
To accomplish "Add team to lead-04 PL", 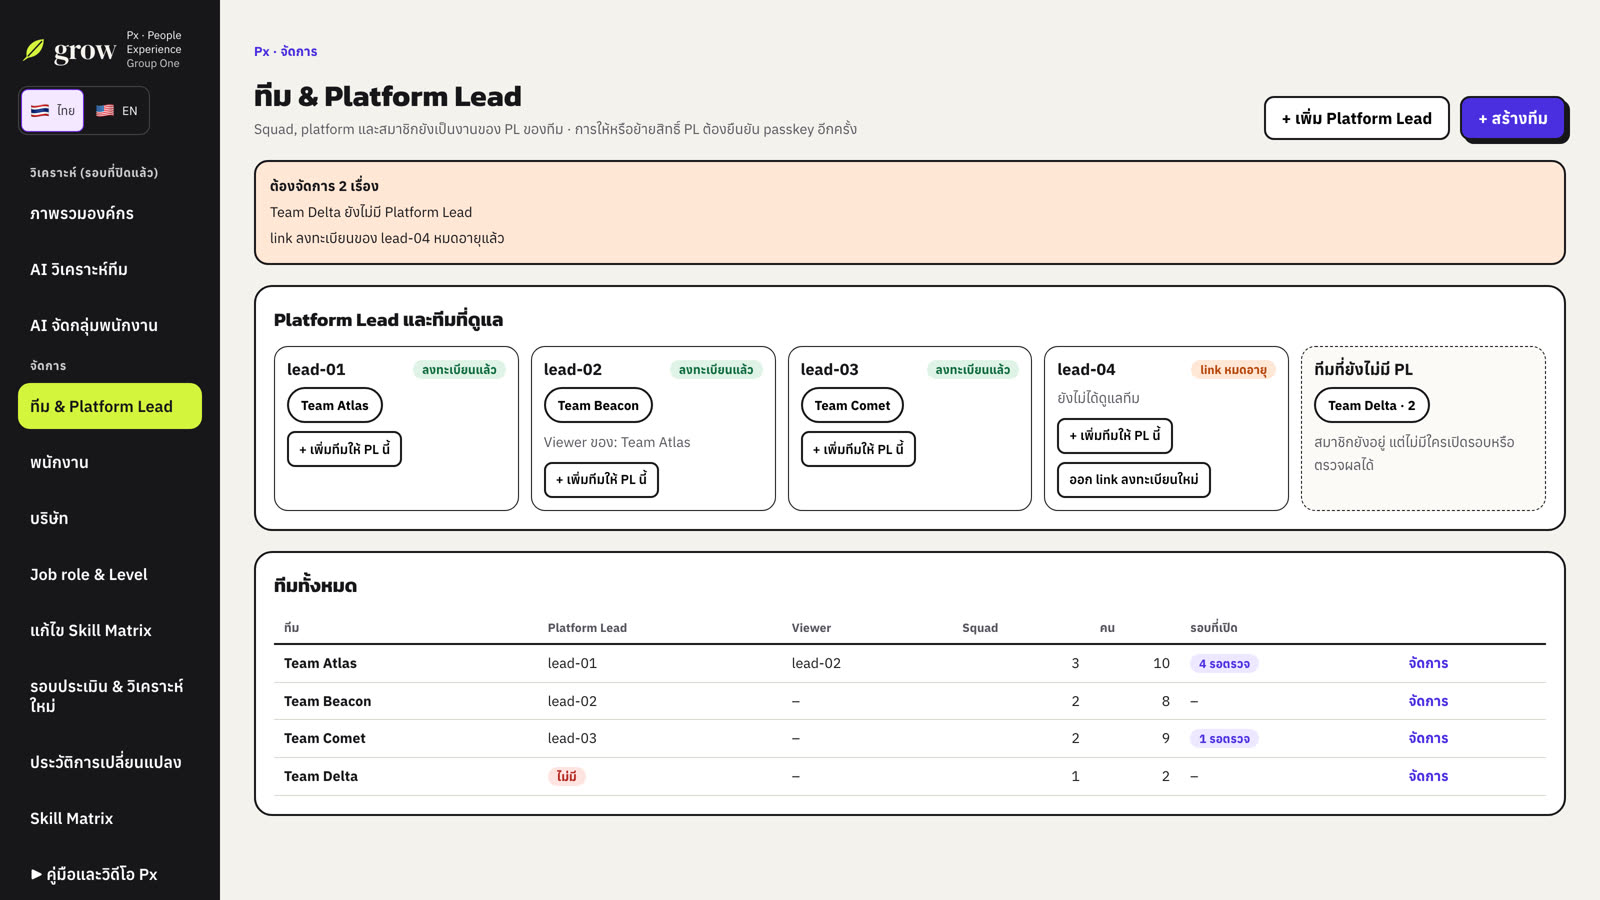I will pos(1115,436).
